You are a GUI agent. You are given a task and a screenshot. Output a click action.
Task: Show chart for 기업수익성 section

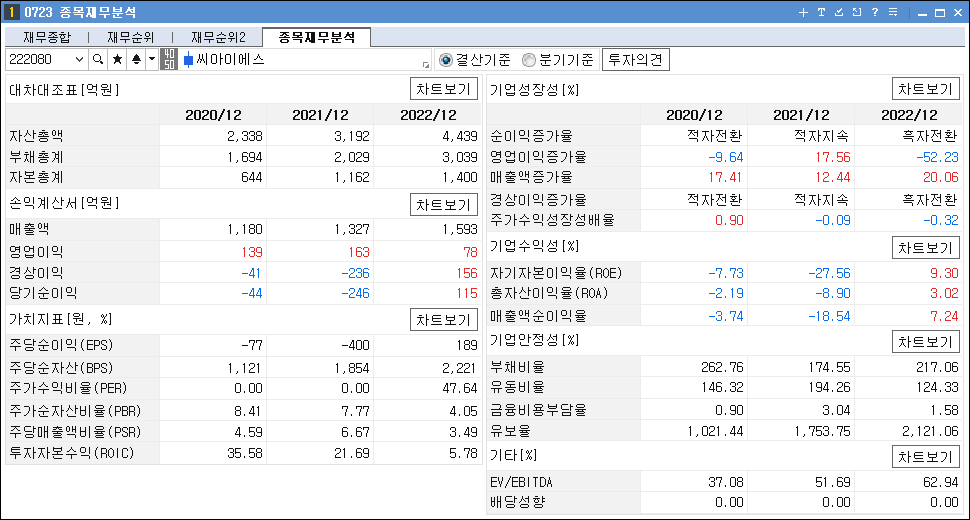point(925,248)
